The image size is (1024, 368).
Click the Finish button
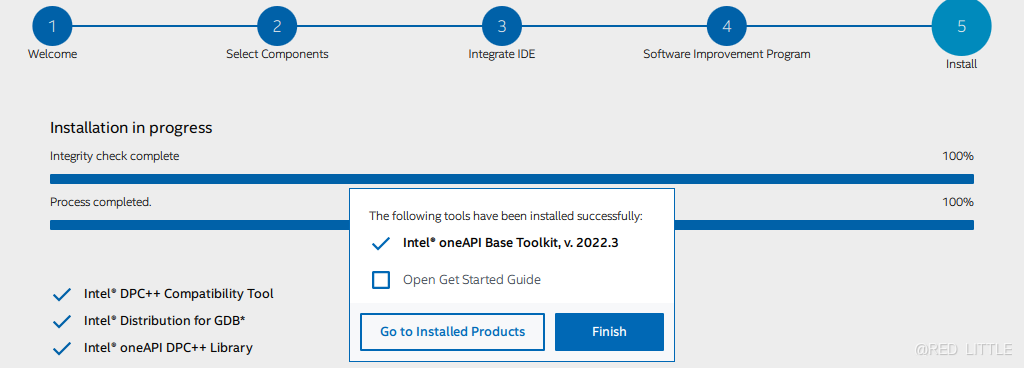pyautogui.click(x=609, y=331)
